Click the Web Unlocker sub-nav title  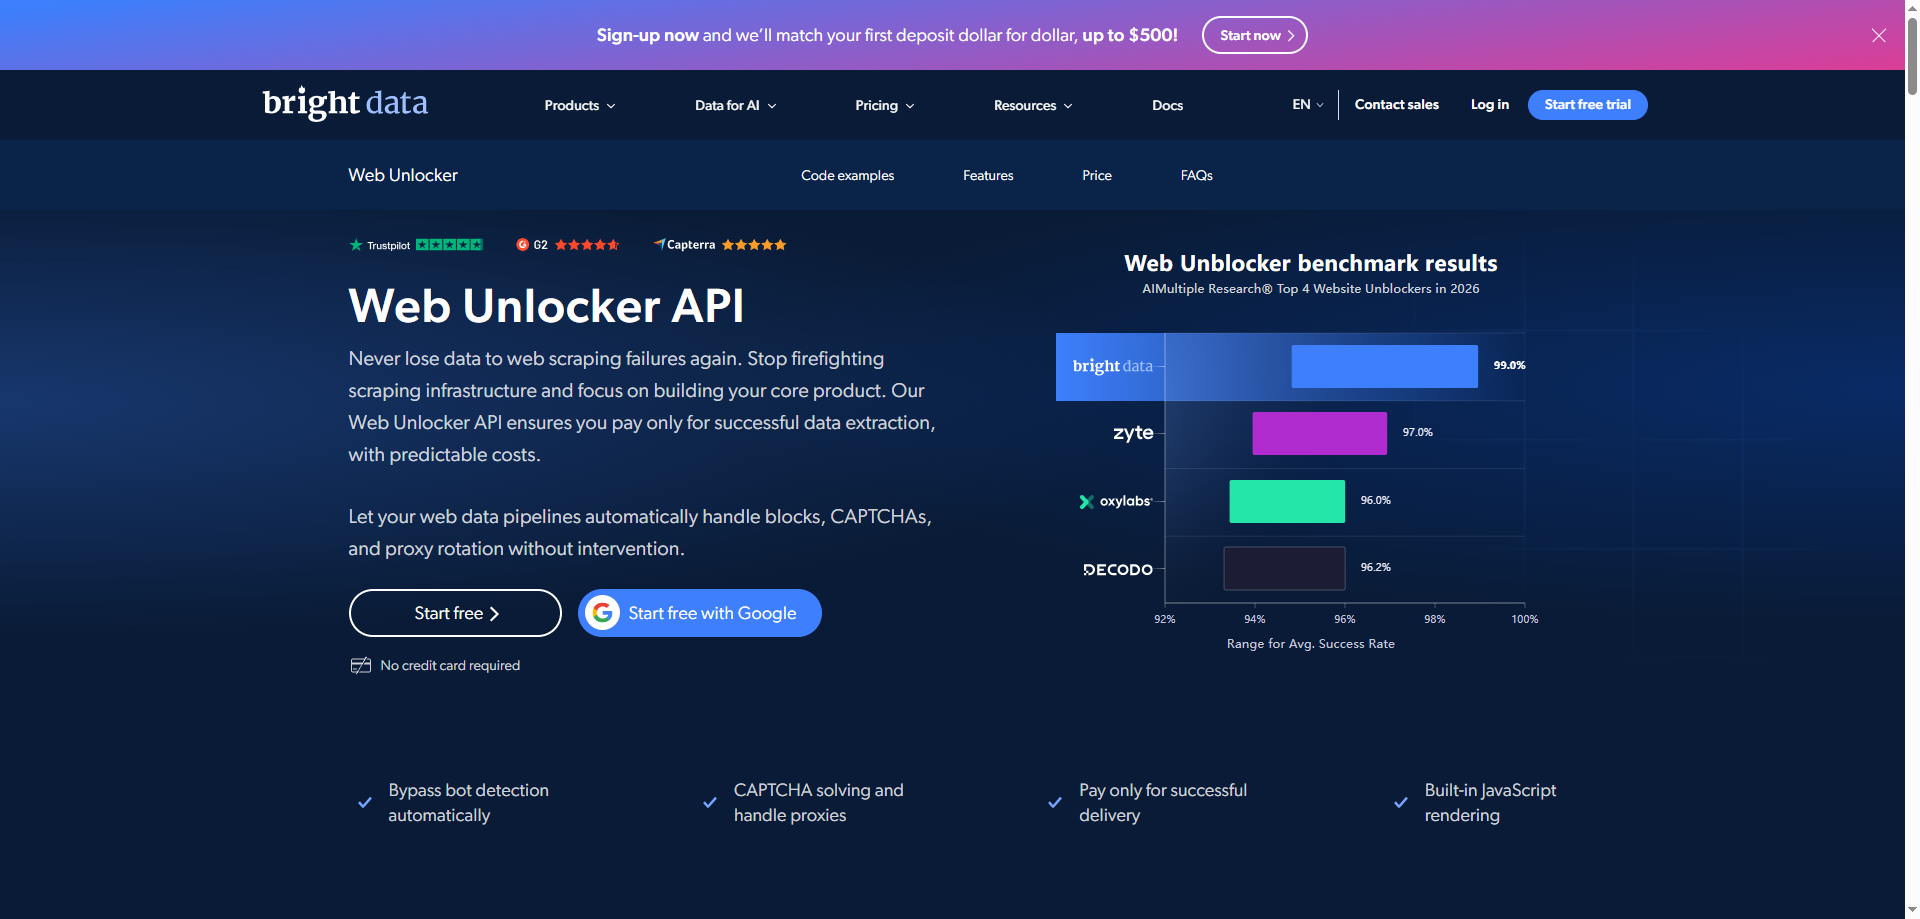coord(403,175)
